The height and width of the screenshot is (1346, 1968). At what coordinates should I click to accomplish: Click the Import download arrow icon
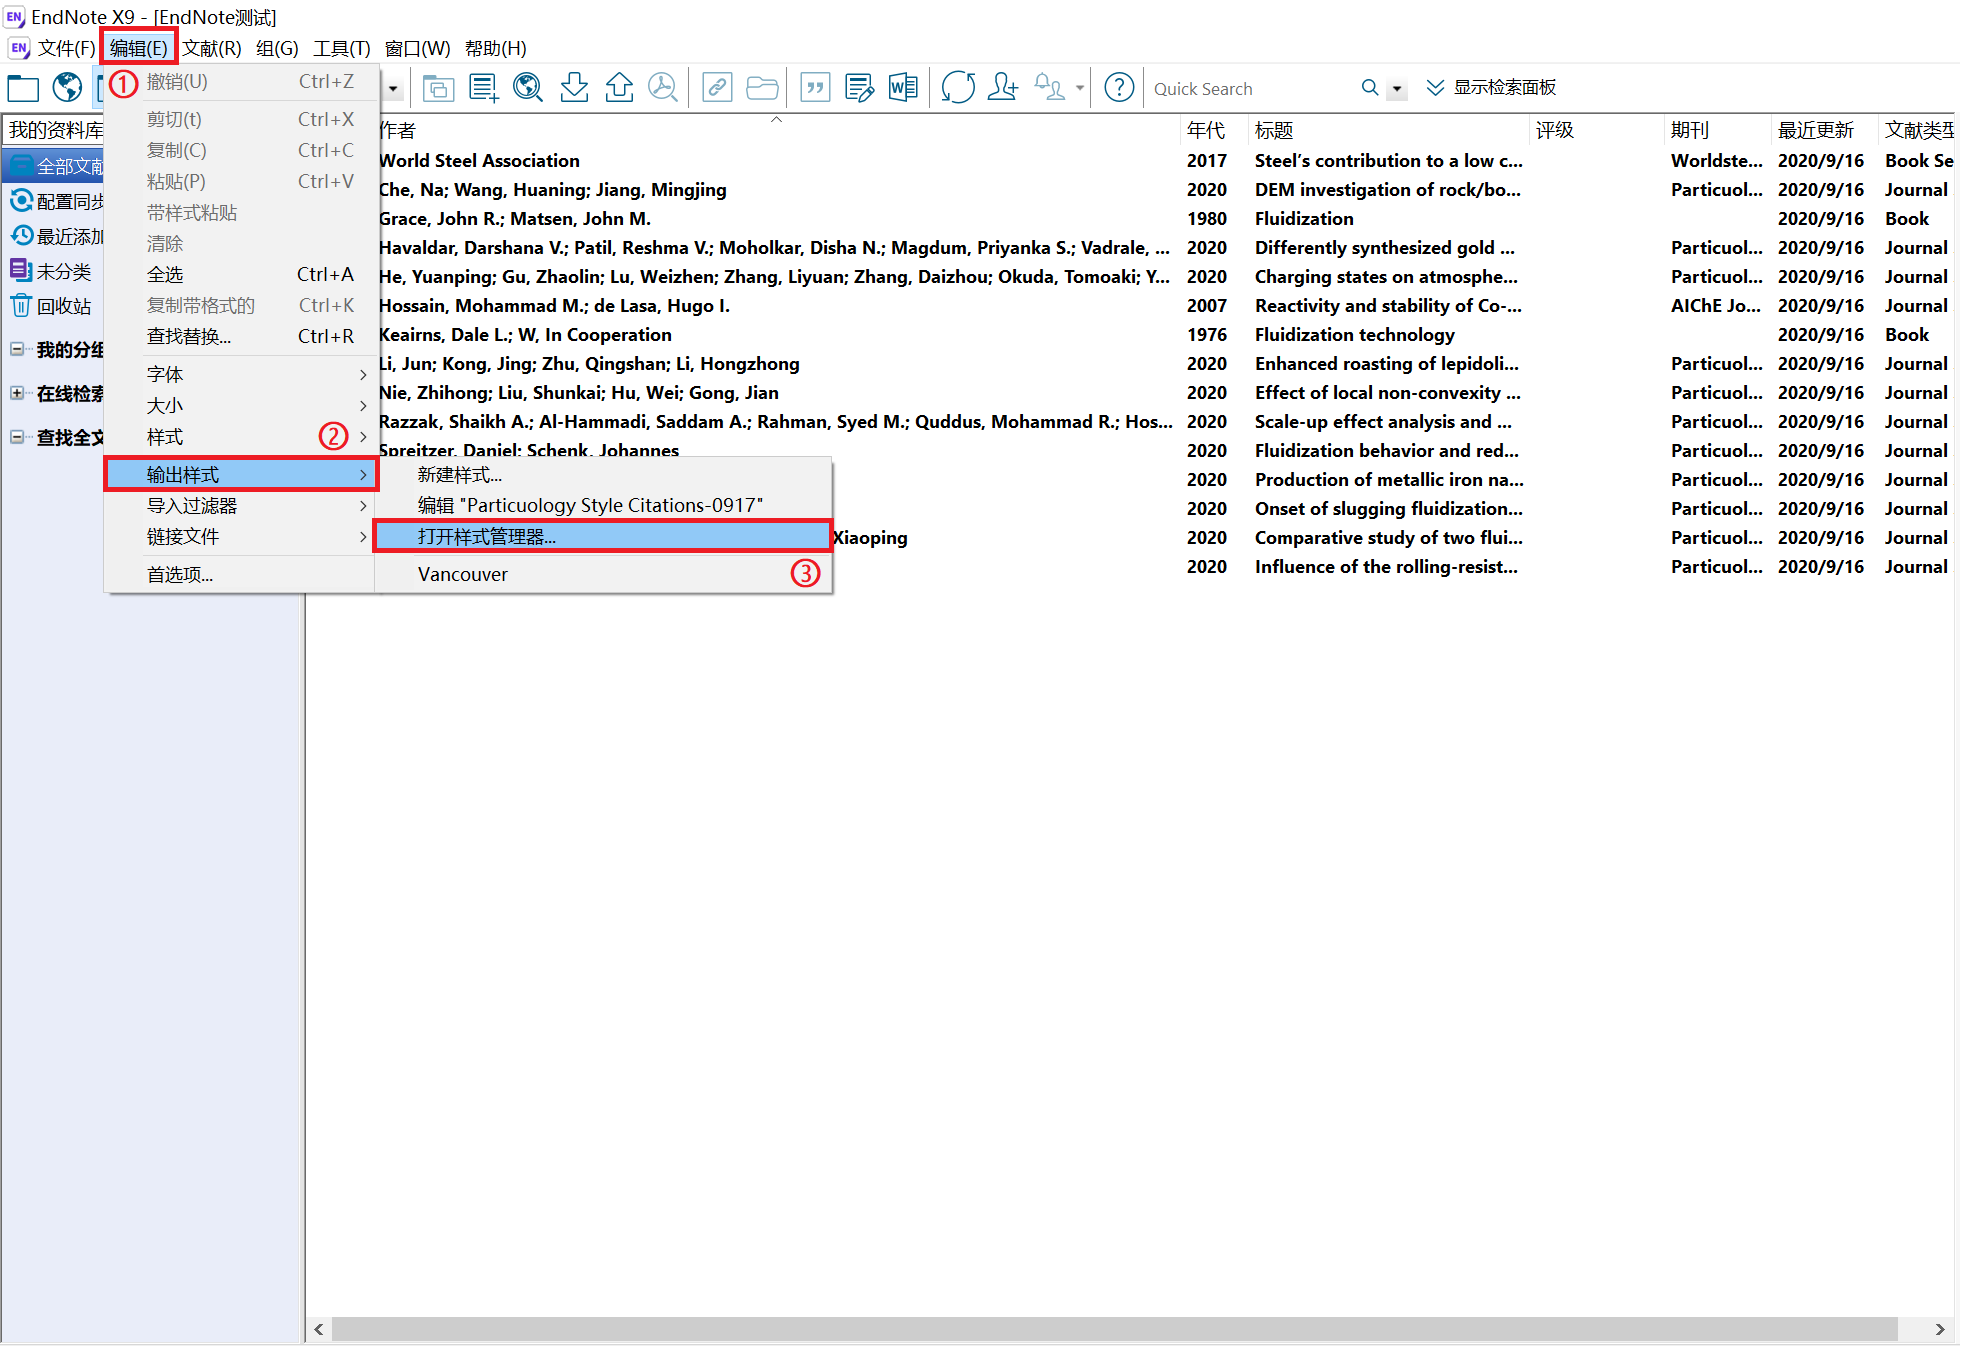point(574,88)
